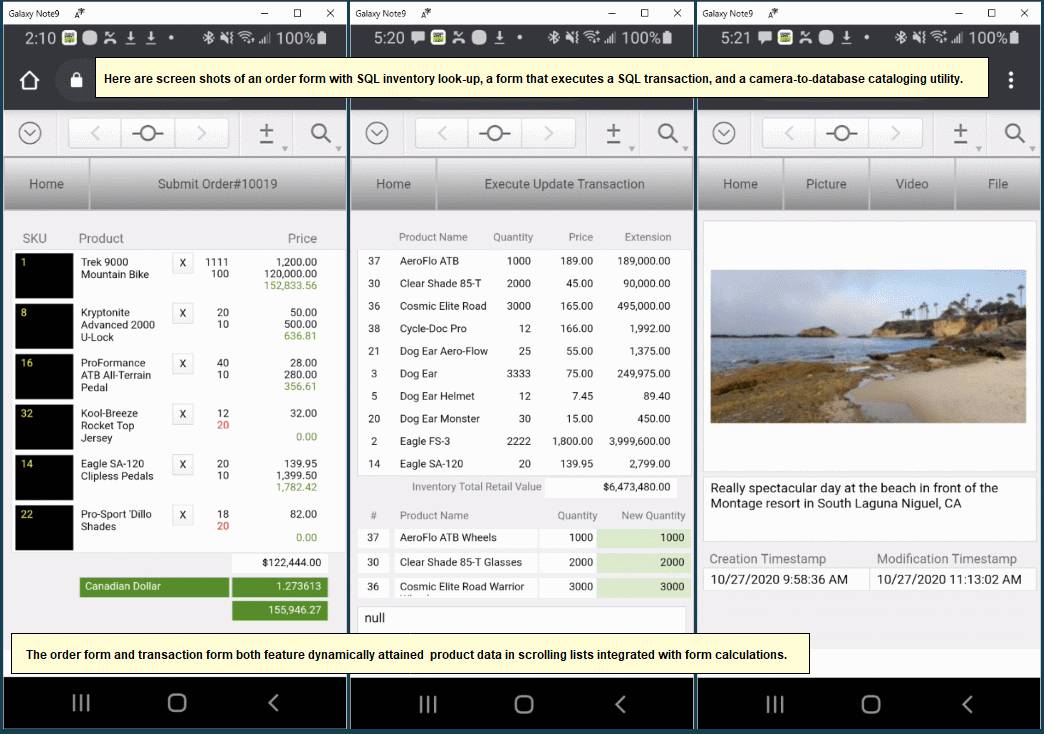Tap the beach photo thumbnail
Screen dimensions: 1044x734
coord(867,346)
